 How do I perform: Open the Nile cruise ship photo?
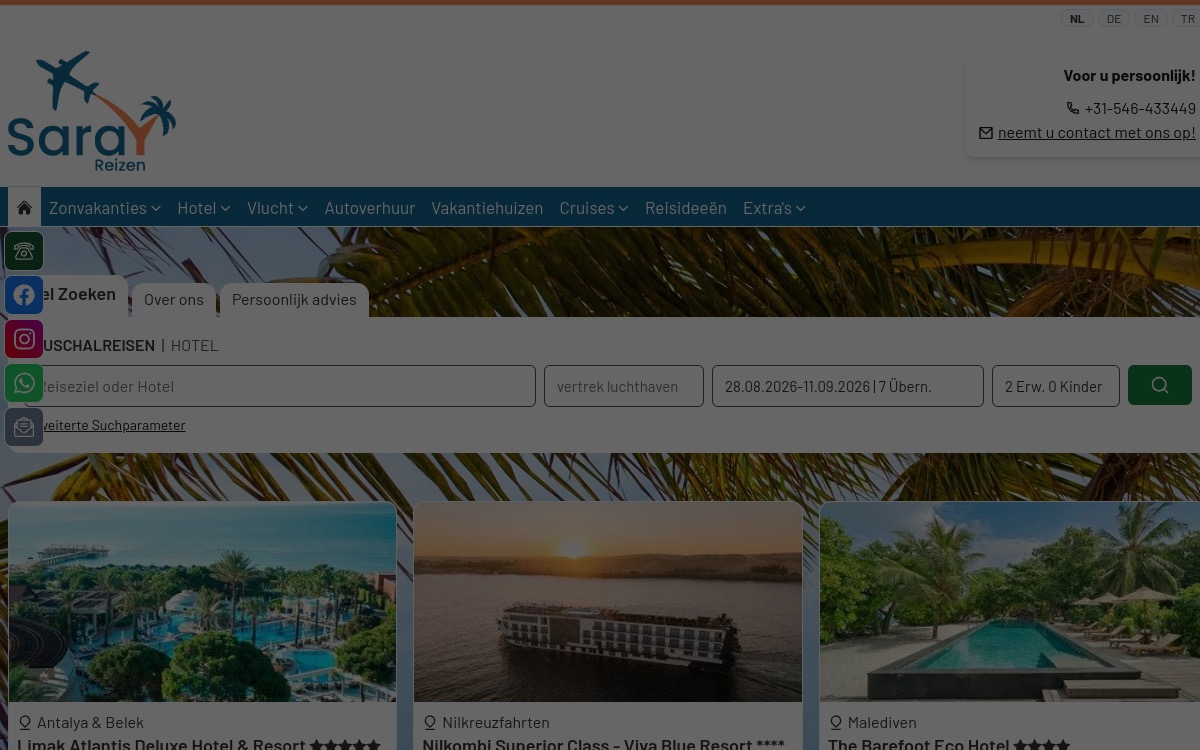(608, 602)
